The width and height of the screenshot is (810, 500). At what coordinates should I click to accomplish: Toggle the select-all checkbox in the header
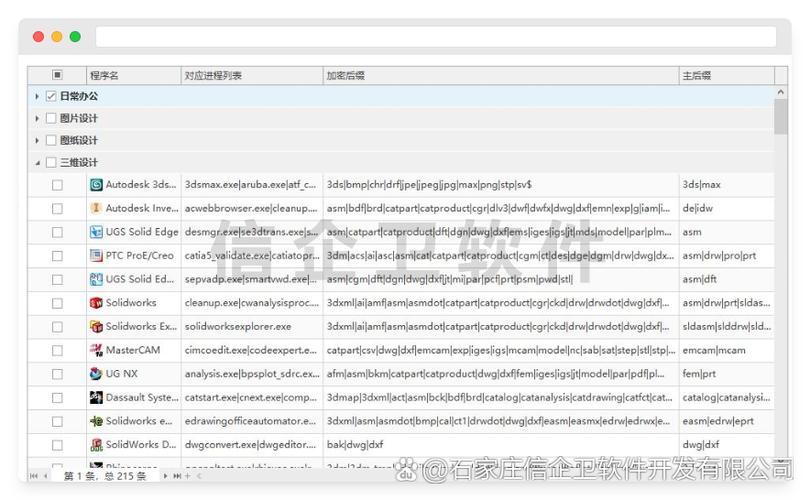(57, 75)
